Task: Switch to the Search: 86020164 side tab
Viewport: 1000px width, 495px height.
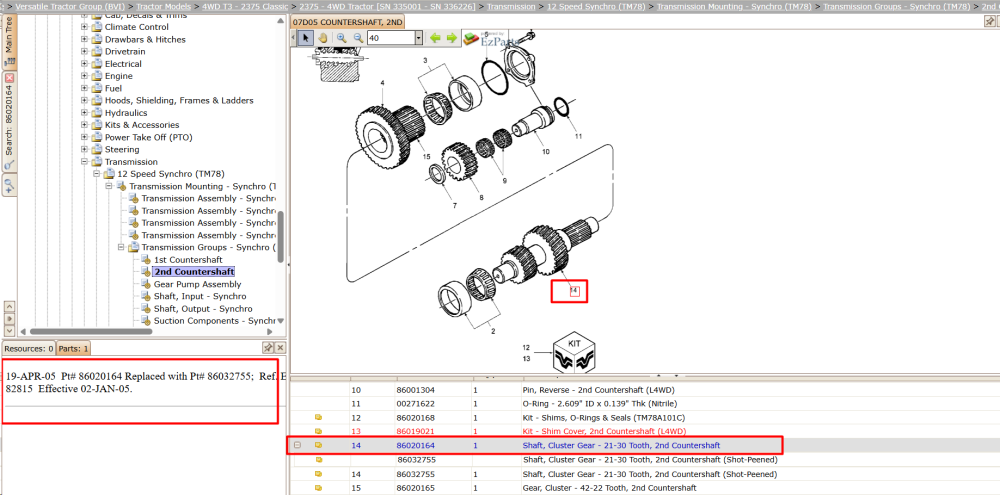Action: point(9,121)
